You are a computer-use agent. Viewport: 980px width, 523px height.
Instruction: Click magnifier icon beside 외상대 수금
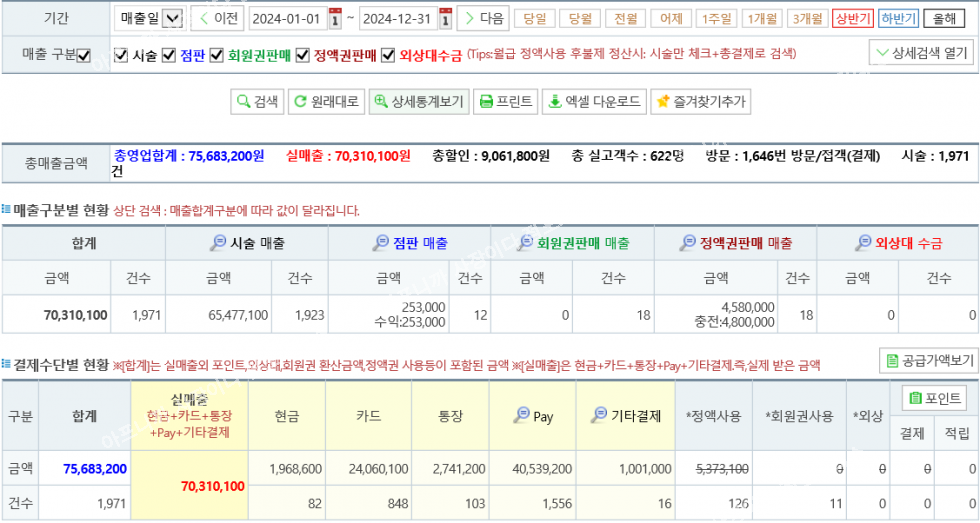click(x=863, y=243)
